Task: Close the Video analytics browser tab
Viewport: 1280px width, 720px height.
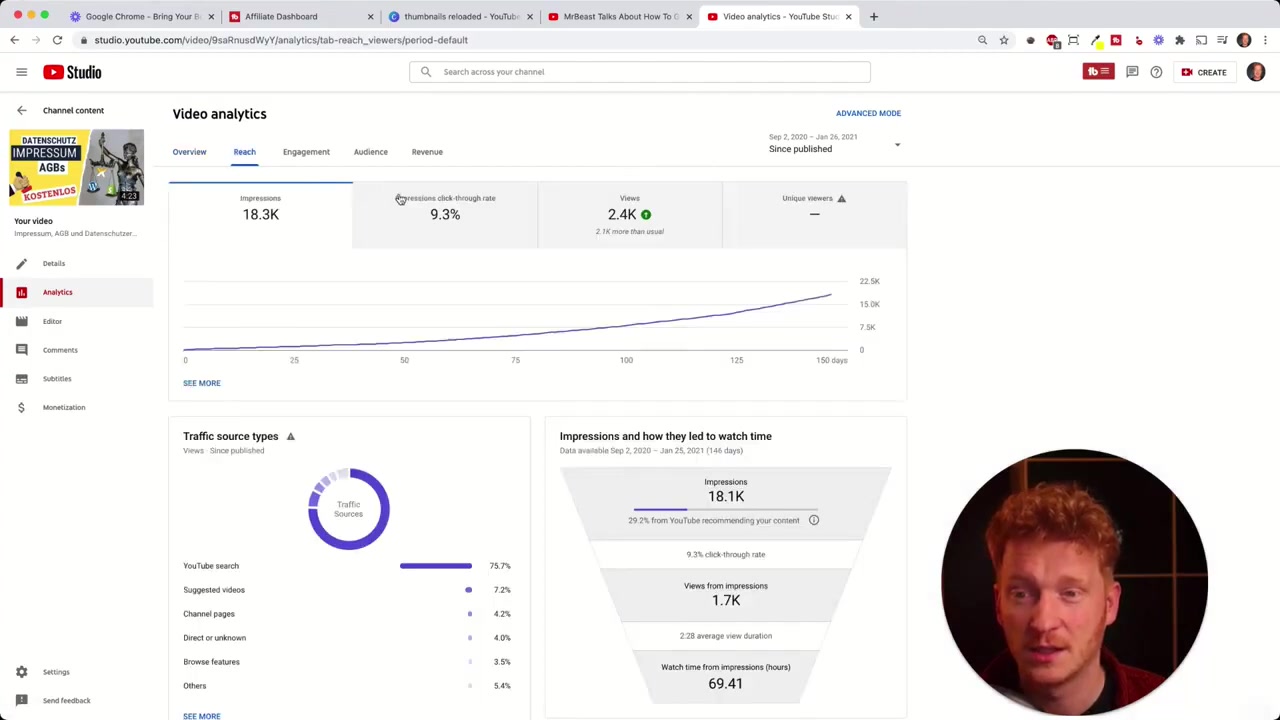Action: coord(848,16)
